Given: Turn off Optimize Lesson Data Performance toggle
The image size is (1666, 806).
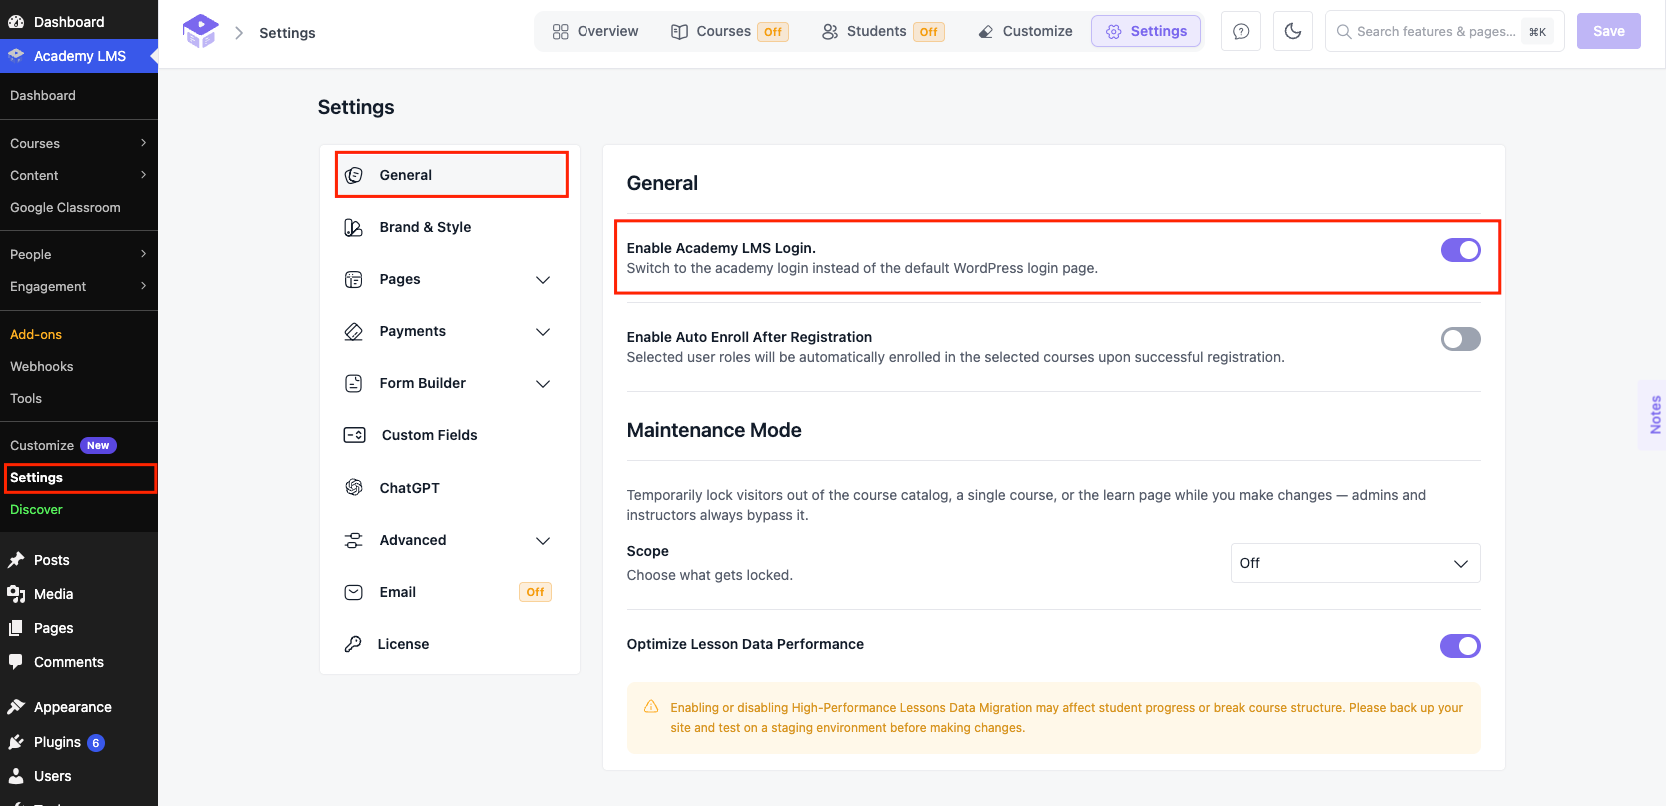Looking at the screenshot, I should point(1460,646).
